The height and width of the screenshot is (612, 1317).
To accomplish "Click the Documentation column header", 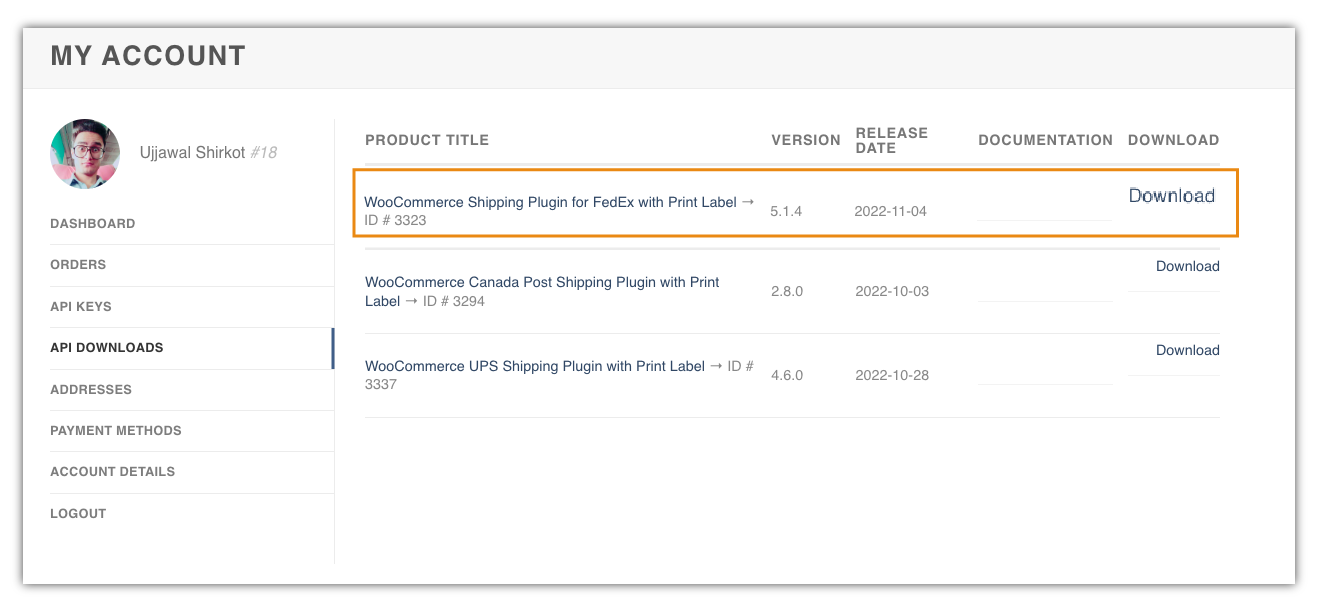I will [1045, 140].
